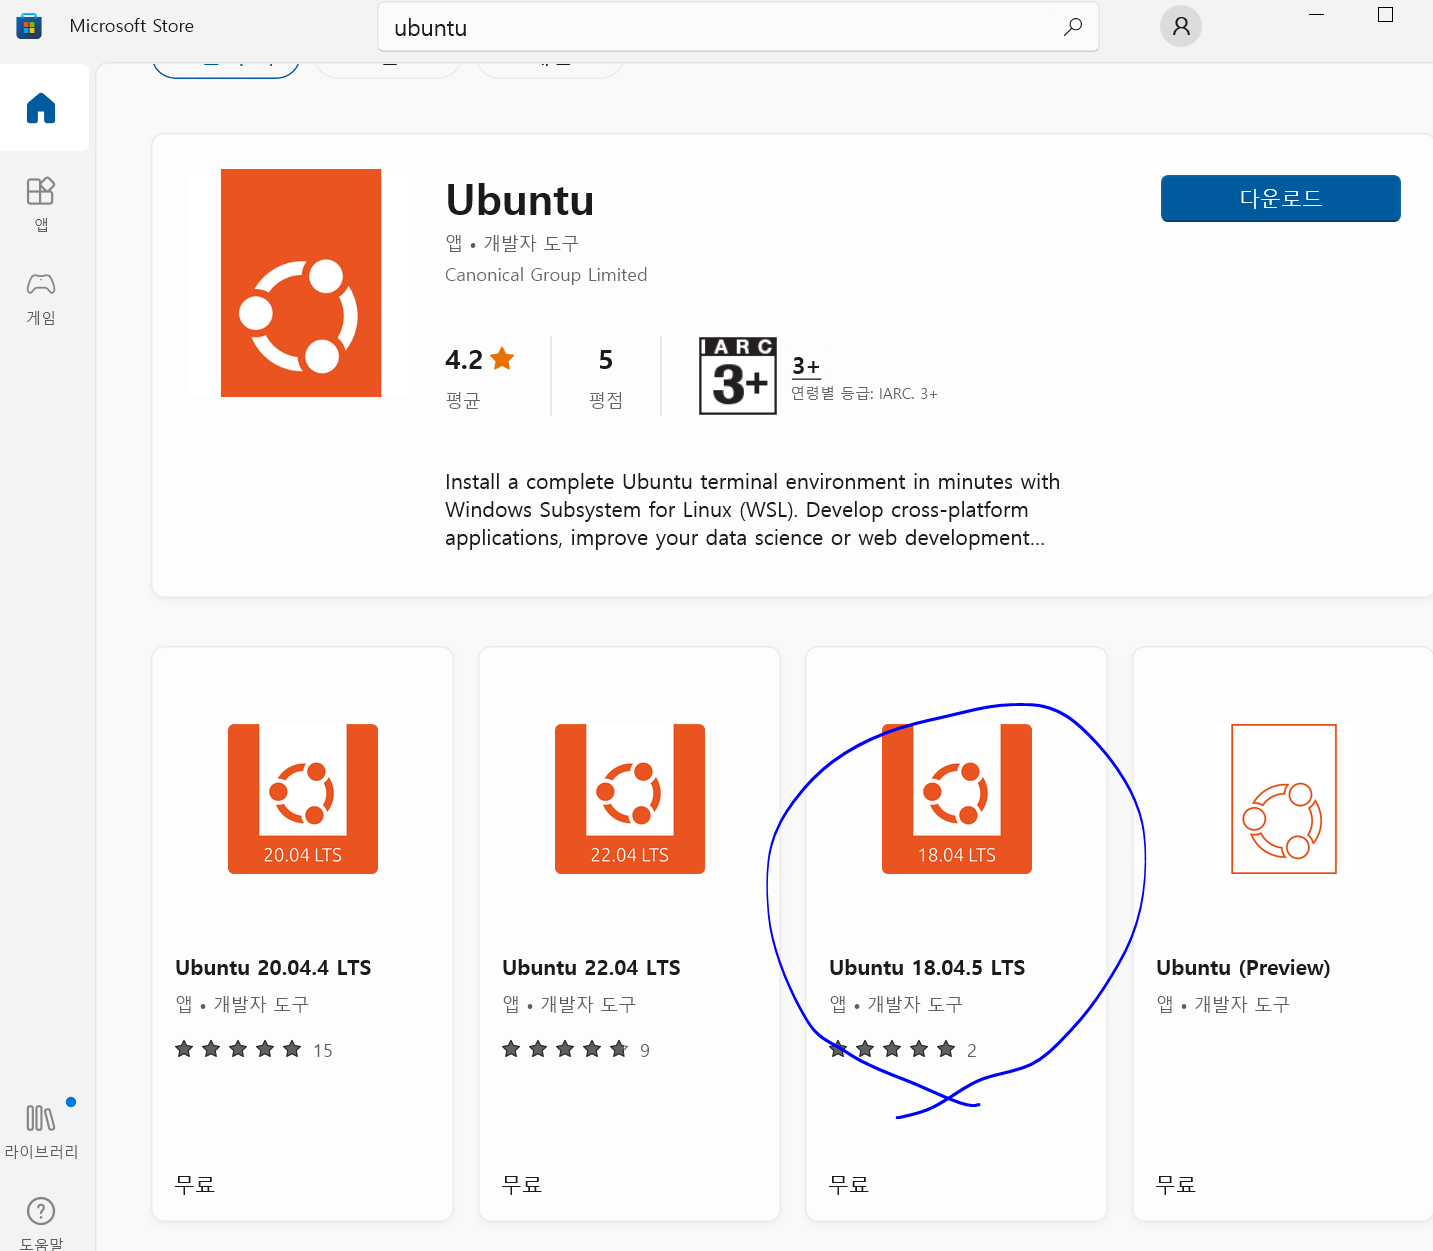Viewport: 1433px width, 1251px height.
Task: Open the 20.04 LTS app icon
Action: (x=303, y=799)
